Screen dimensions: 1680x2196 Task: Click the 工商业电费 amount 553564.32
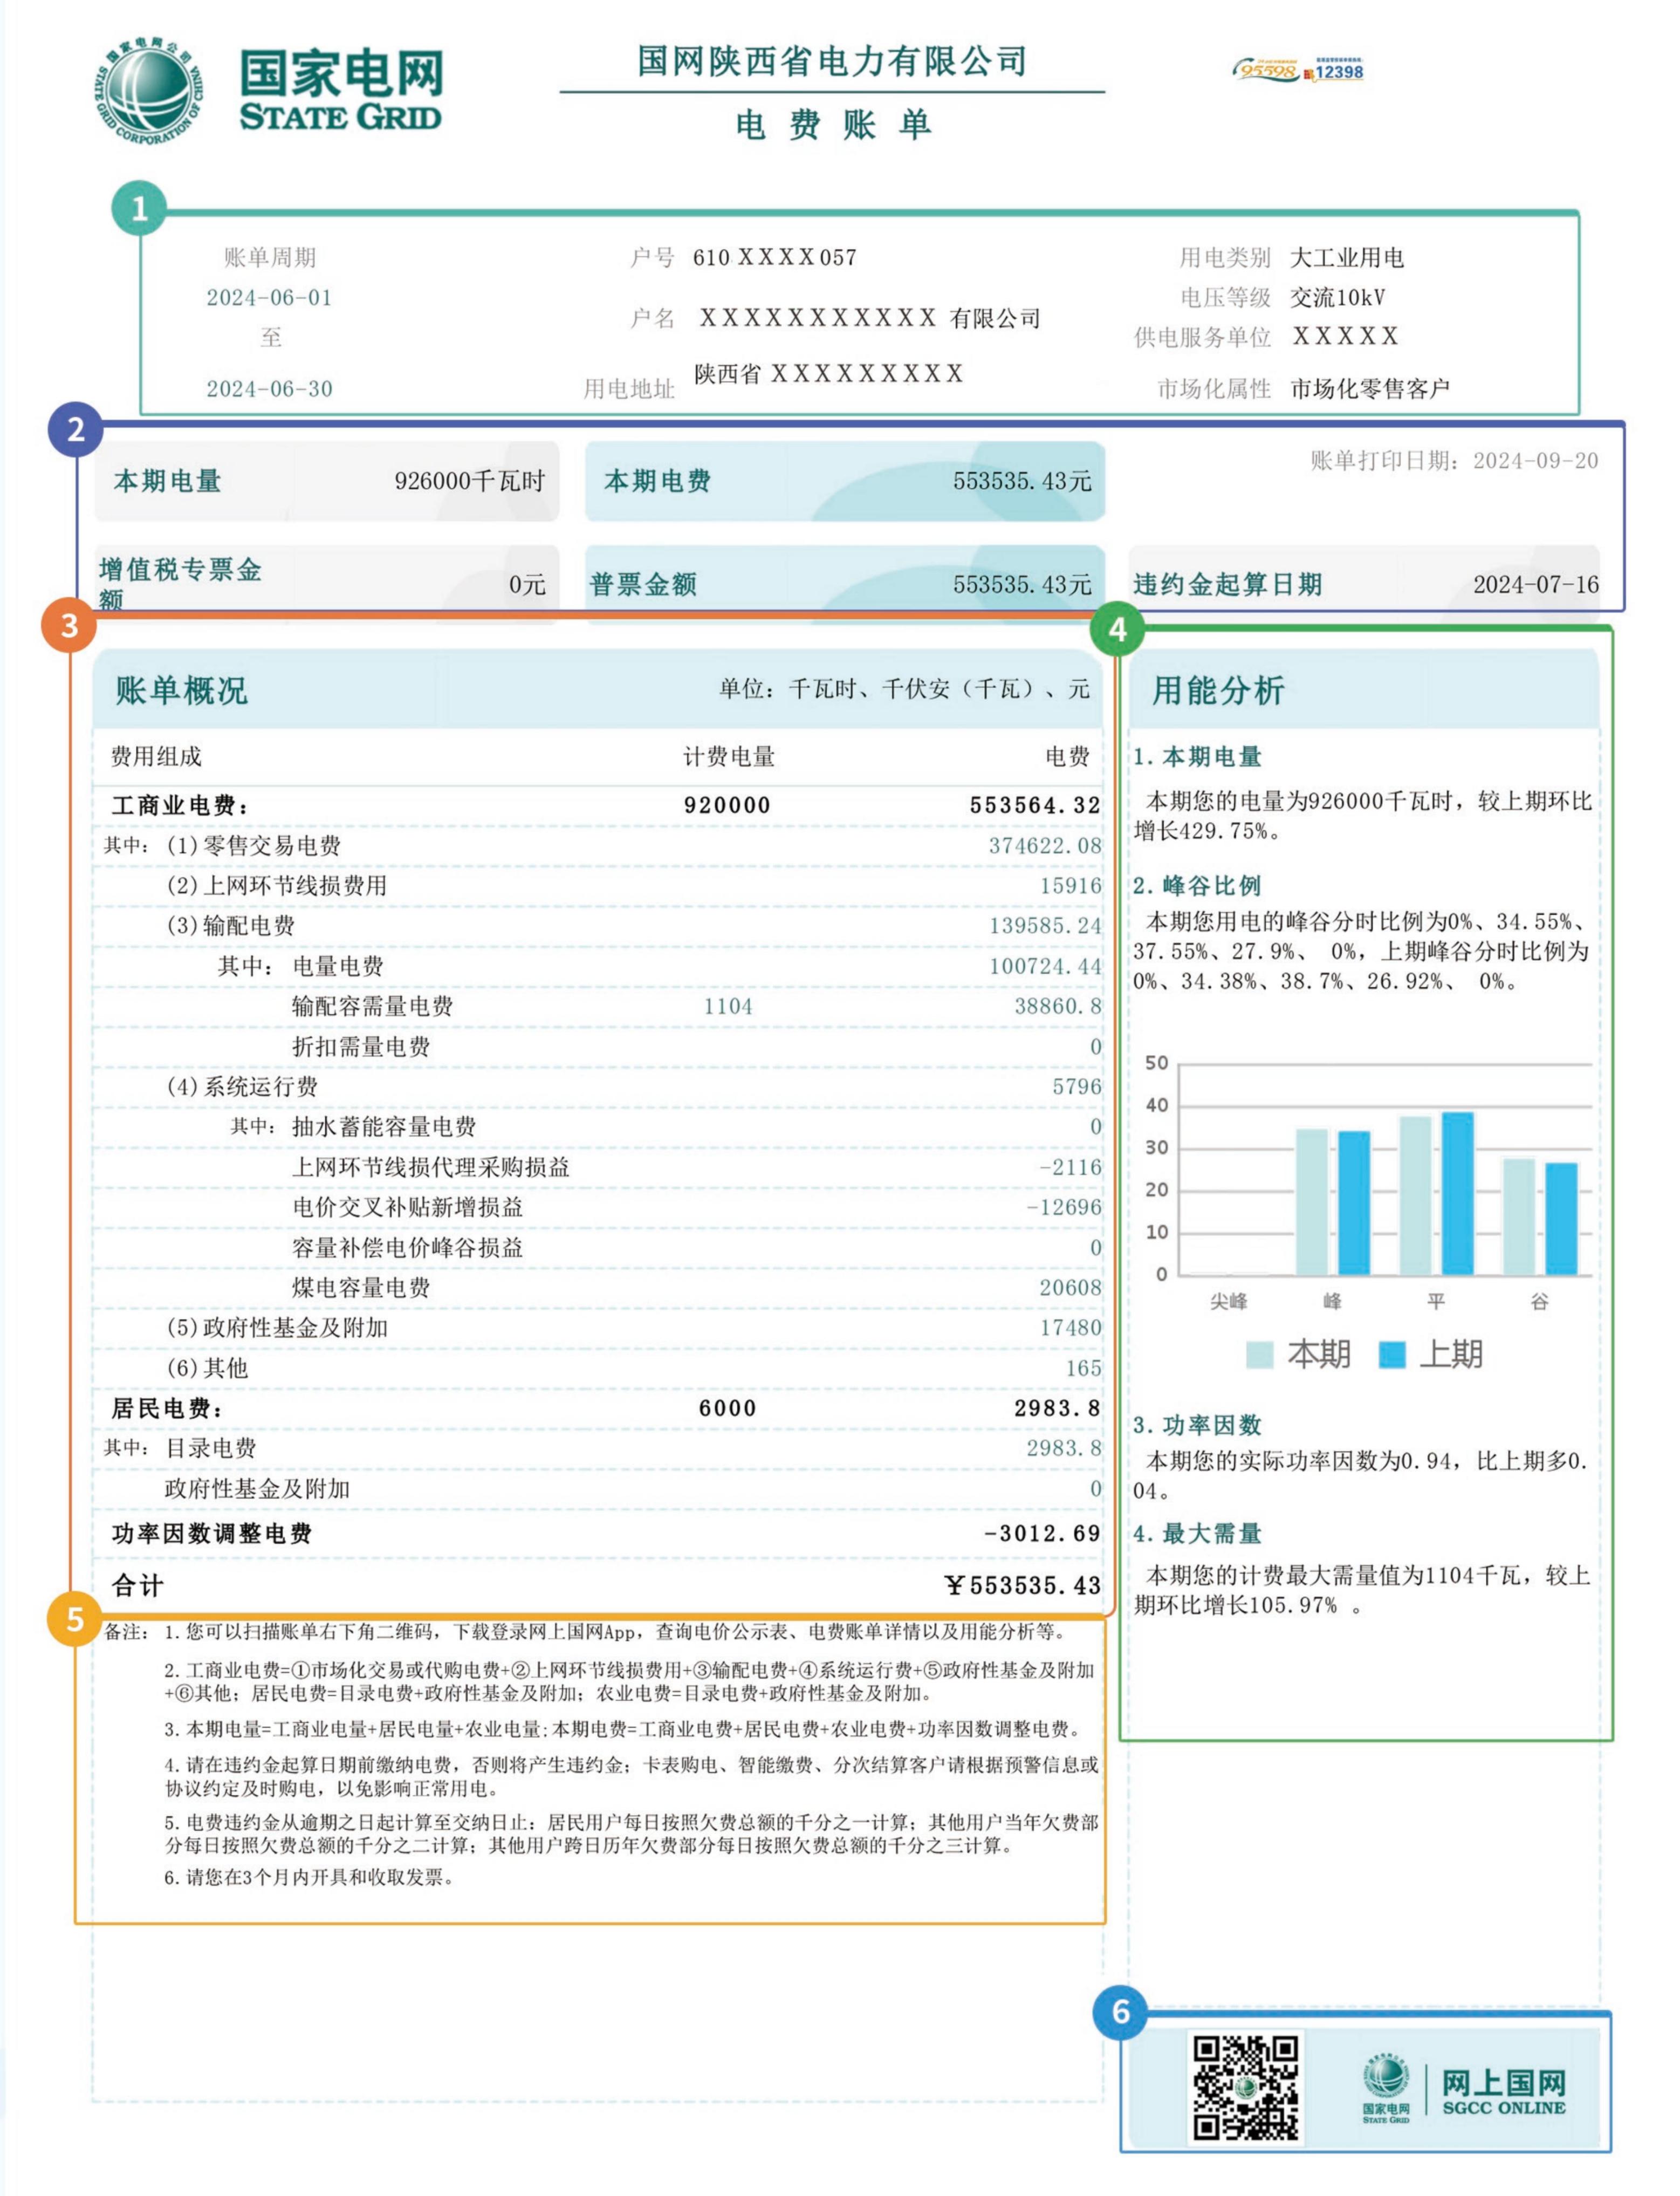click(x=1035, y=805)
